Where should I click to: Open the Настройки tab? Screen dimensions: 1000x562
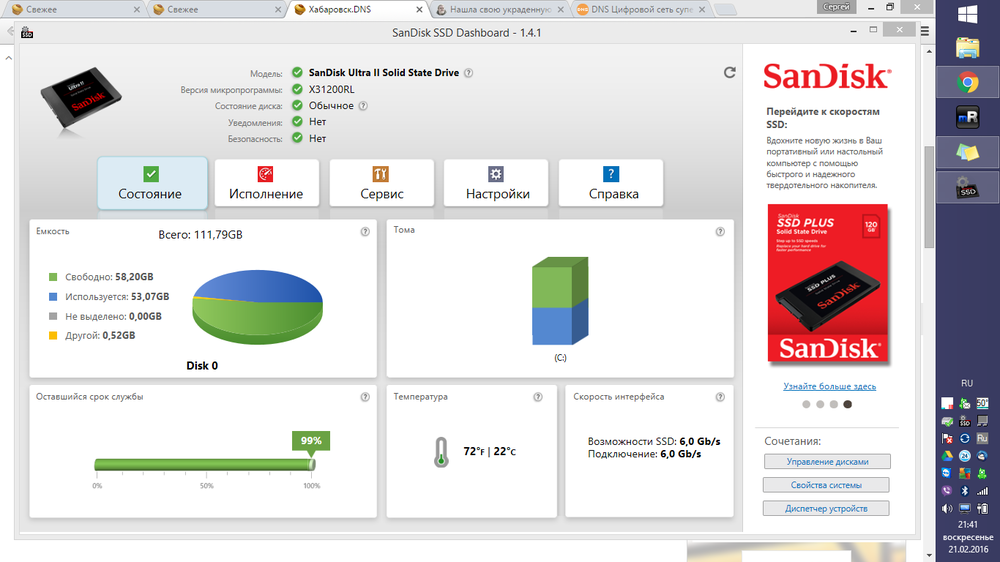(496, 183)
